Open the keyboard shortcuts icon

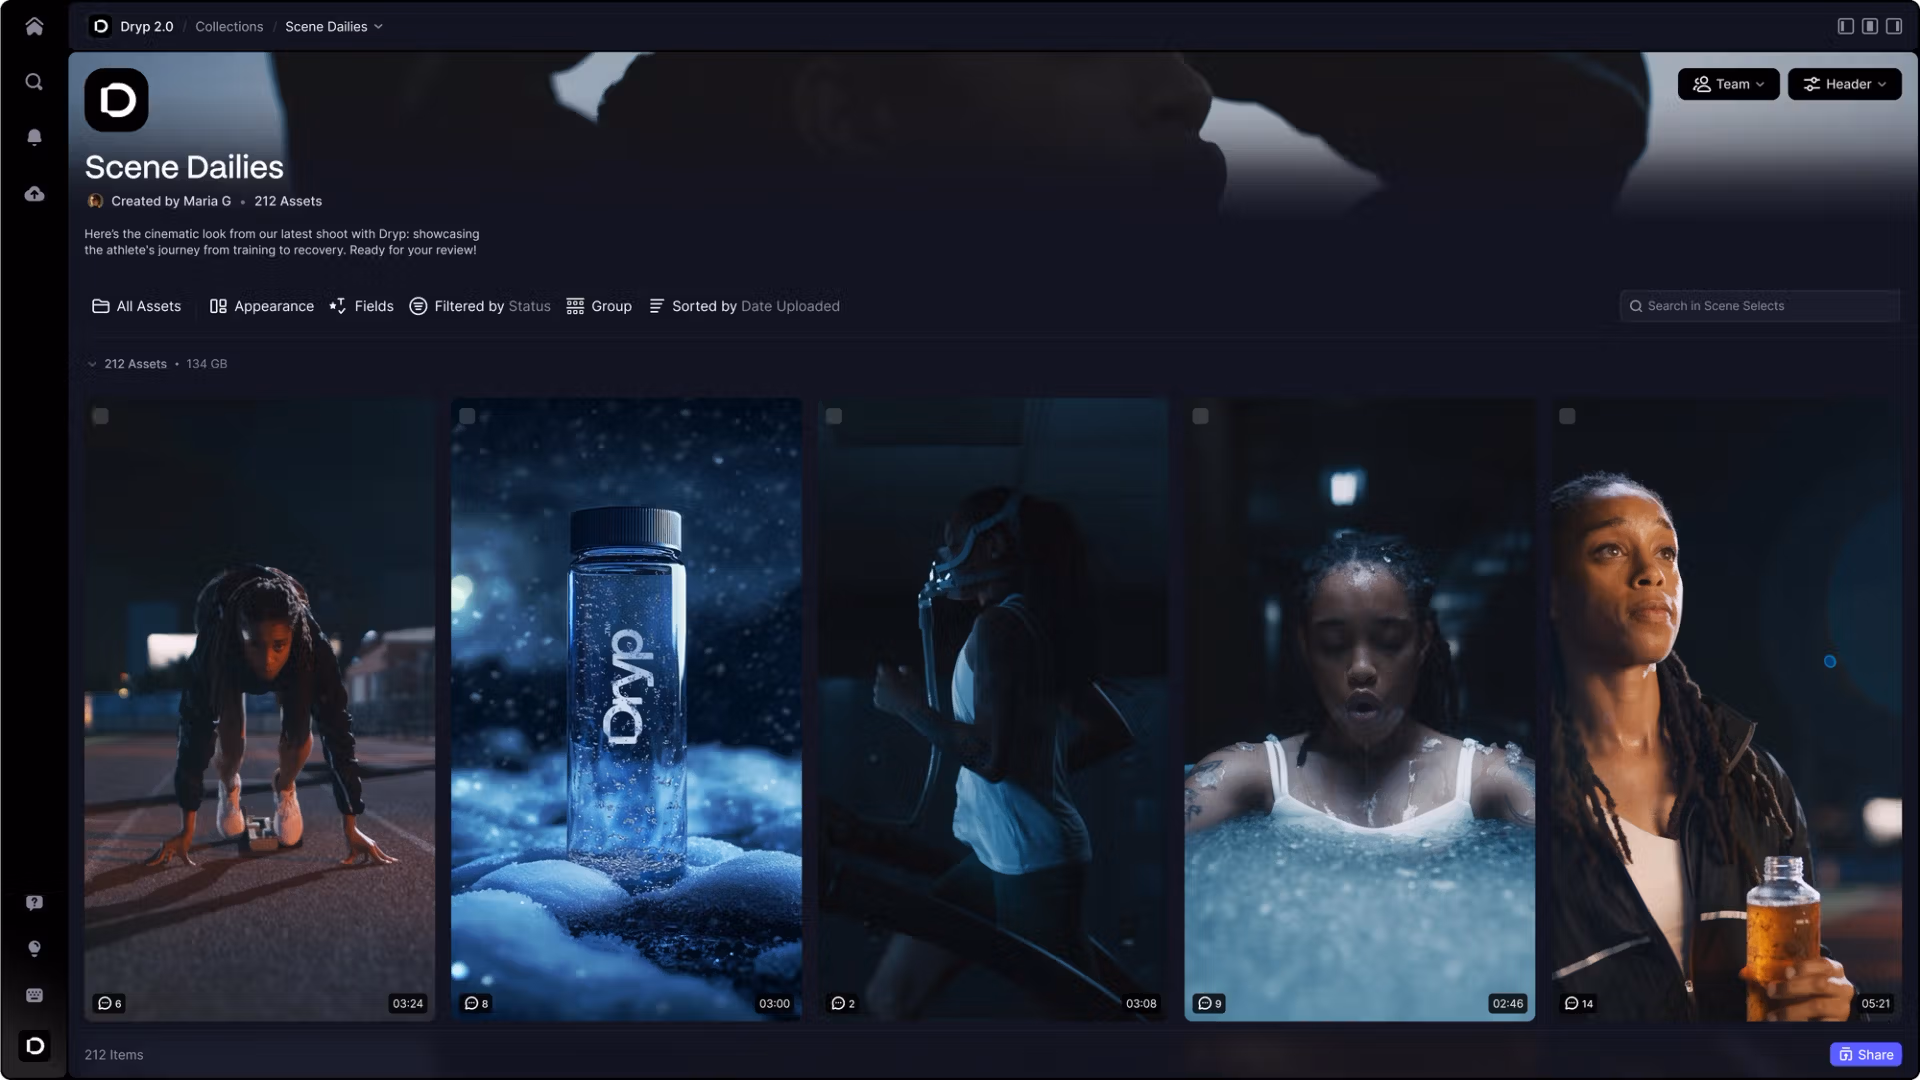(34, 995)
